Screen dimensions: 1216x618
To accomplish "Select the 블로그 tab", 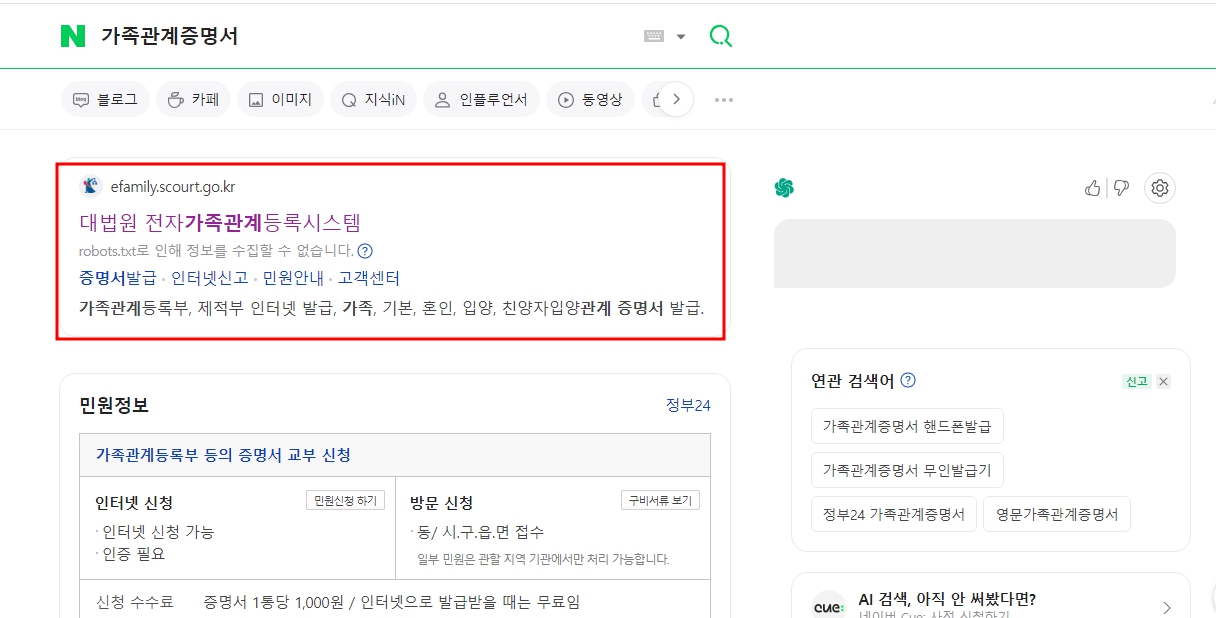I will [x=105, y=99].
